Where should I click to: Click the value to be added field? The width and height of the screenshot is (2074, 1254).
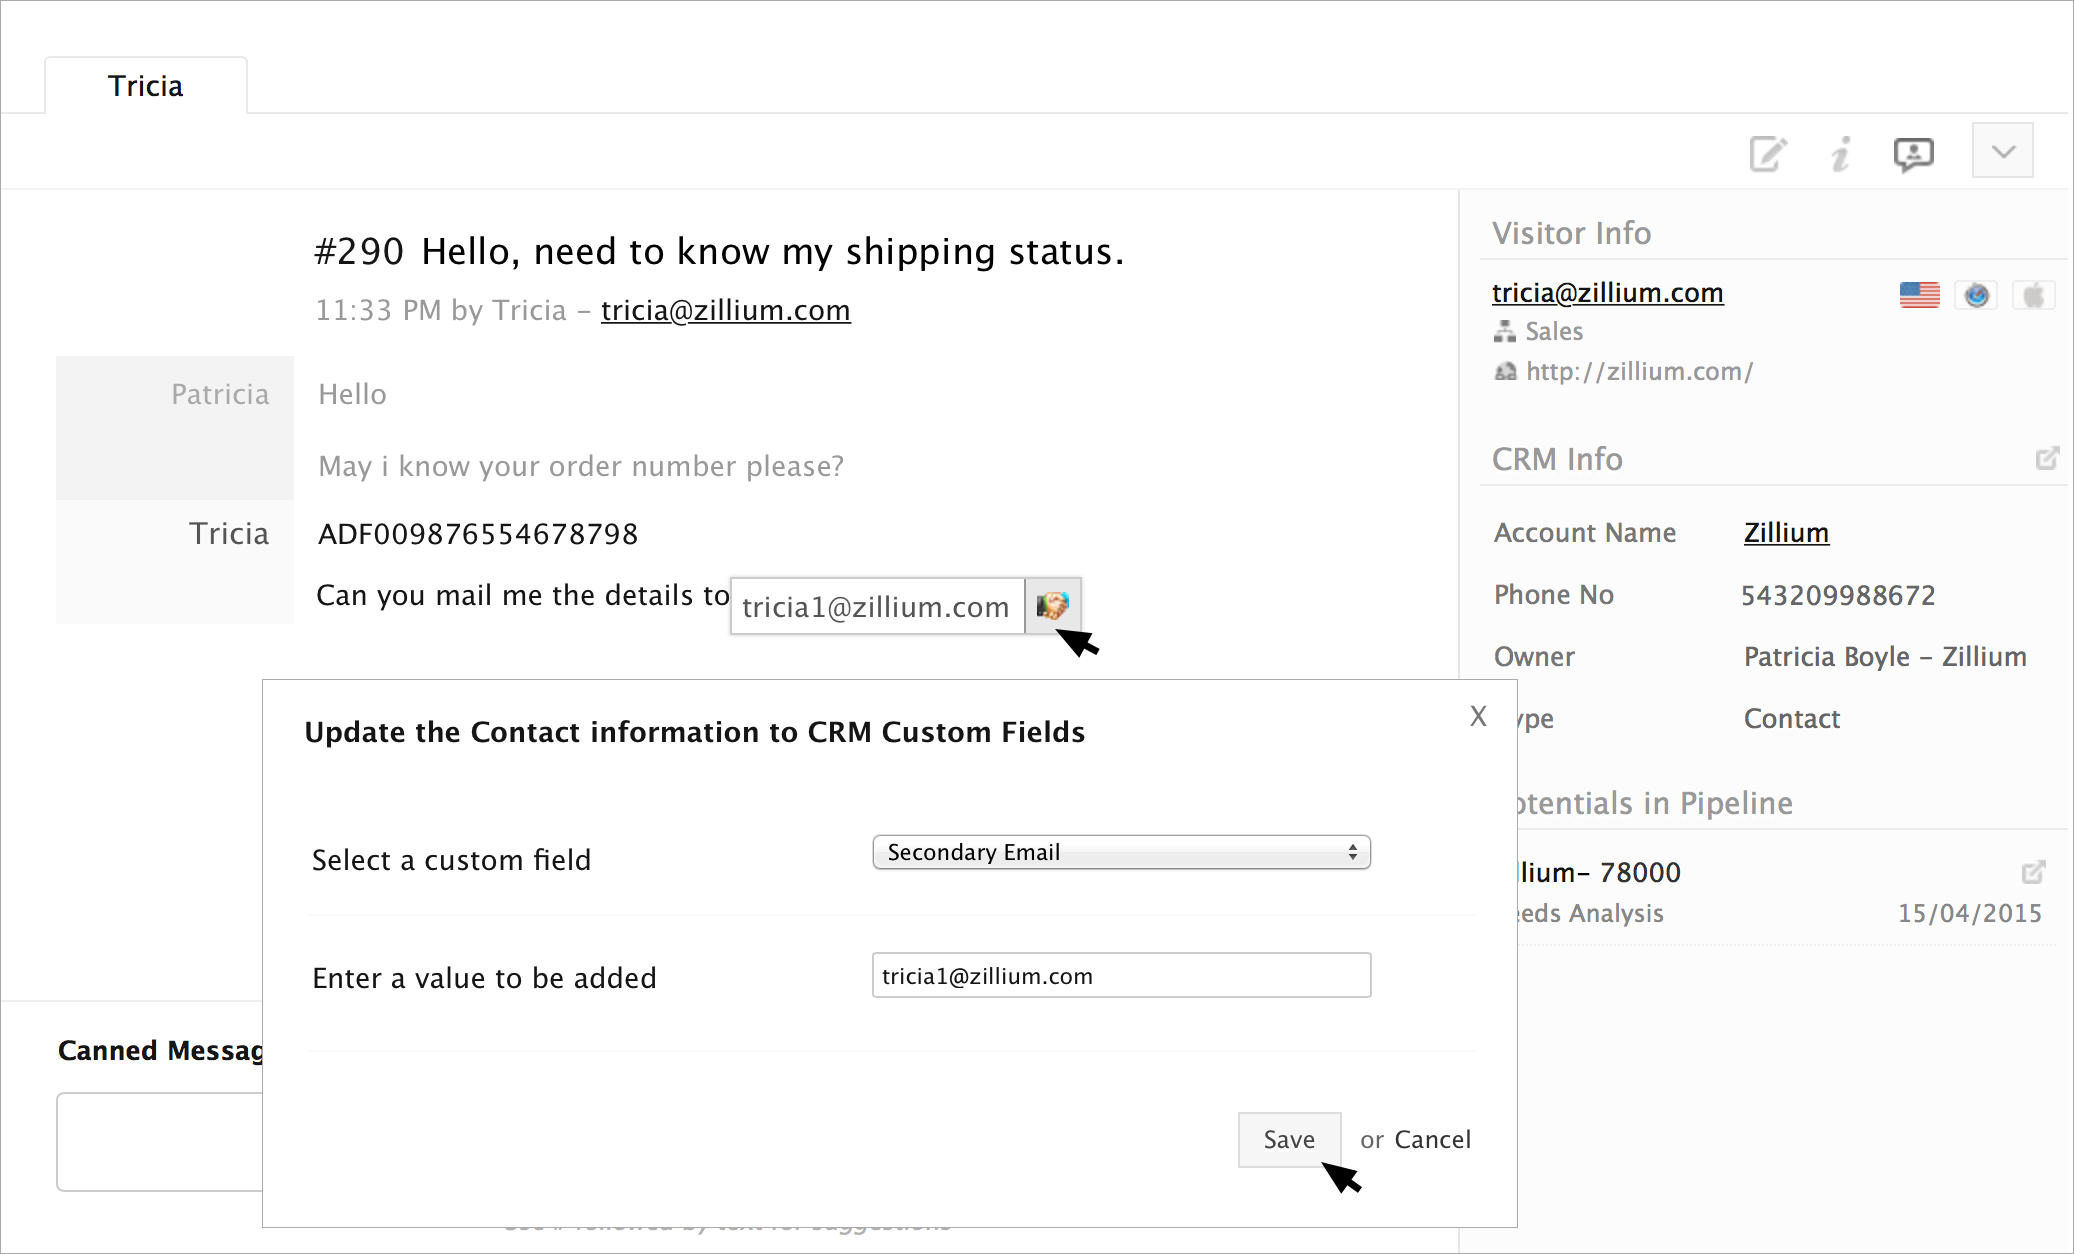point(1121,975)
